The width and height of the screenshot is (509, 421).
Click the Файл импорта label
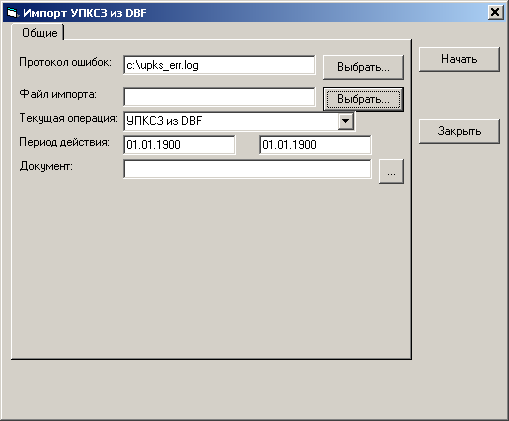click(58, 94)
